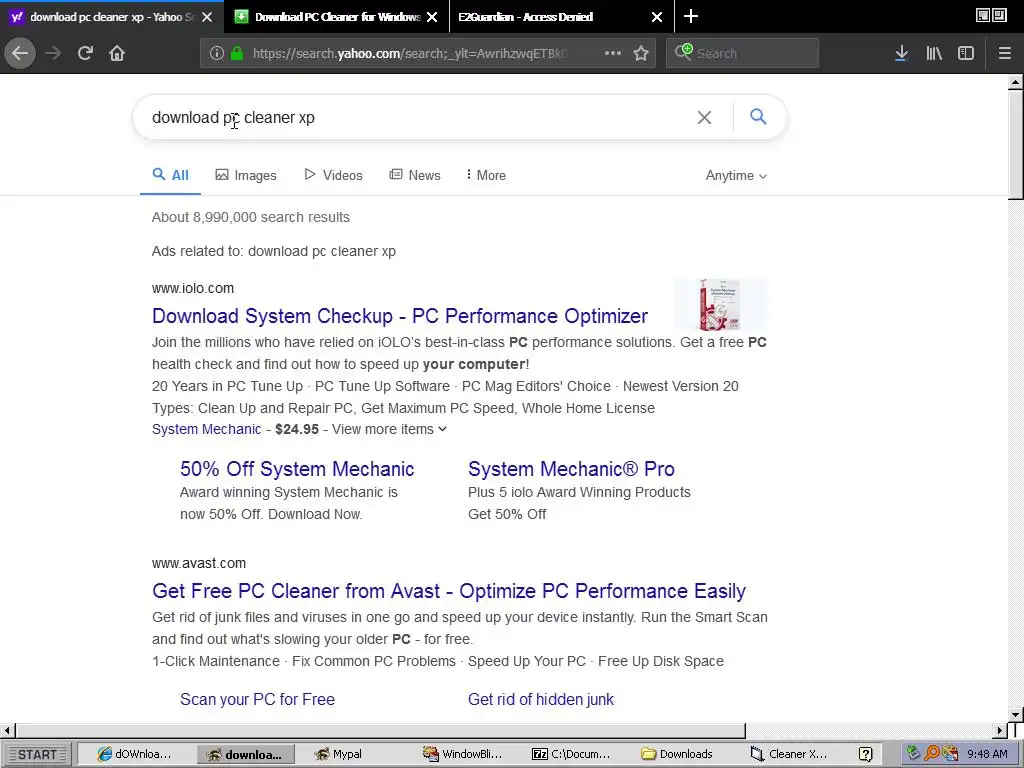Open the Downloads folder taskbar item
The image size is (1024, 768).
(677, 754)
